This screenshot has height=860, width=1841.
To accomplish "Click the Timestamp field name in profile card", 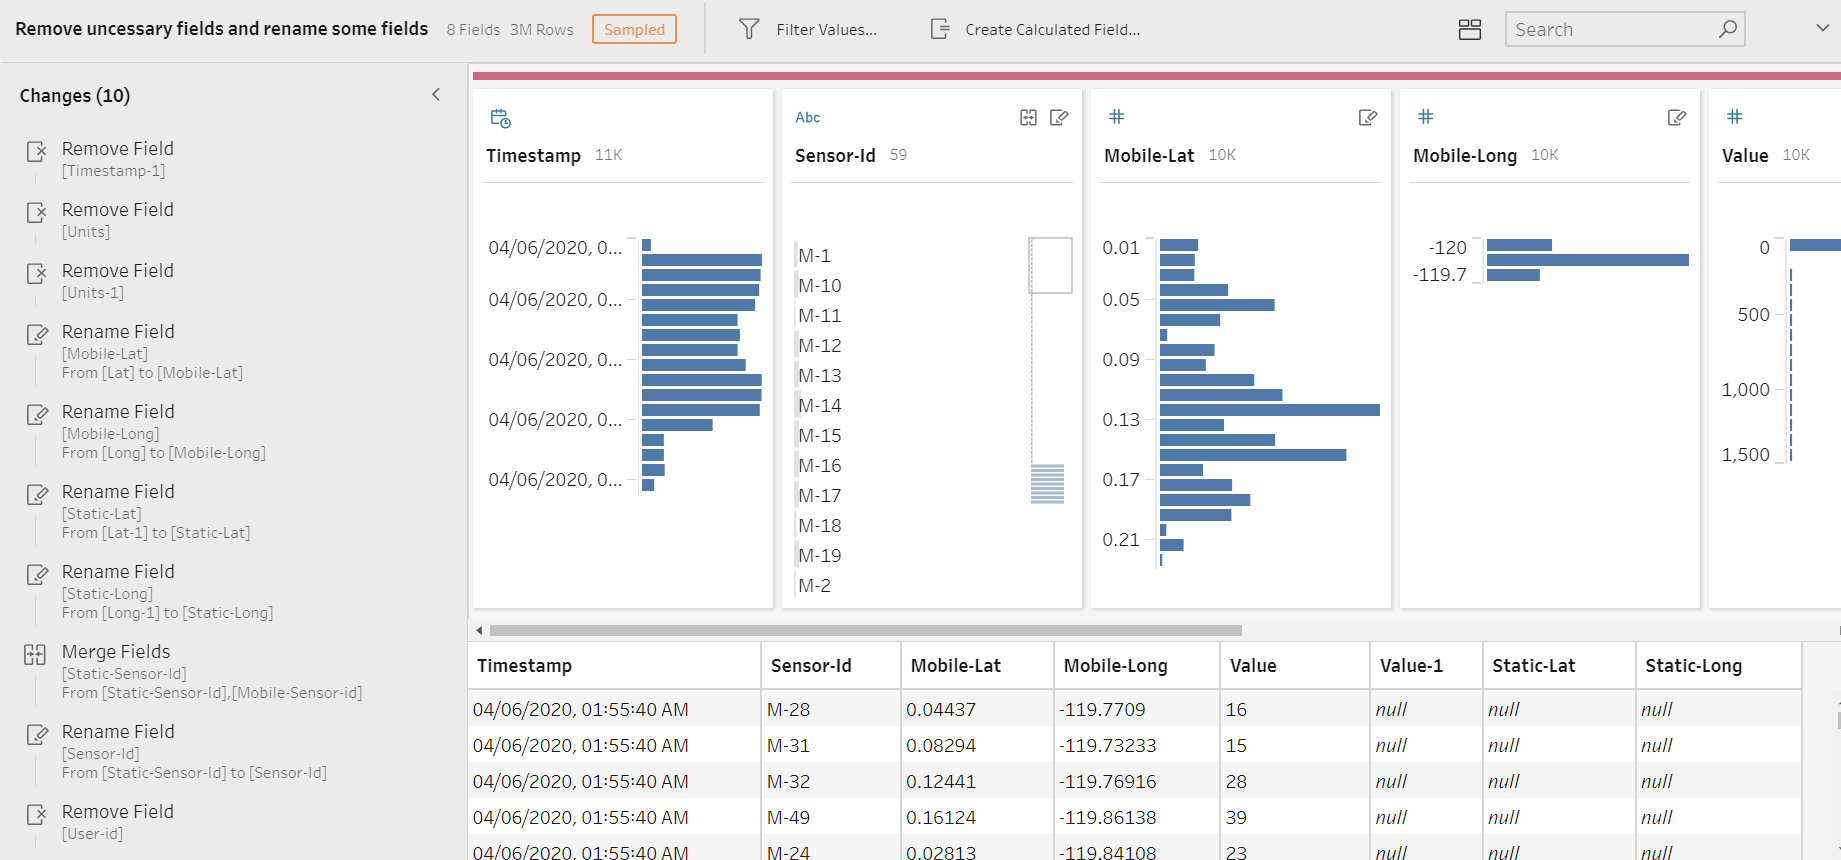I will pos(533,155).
